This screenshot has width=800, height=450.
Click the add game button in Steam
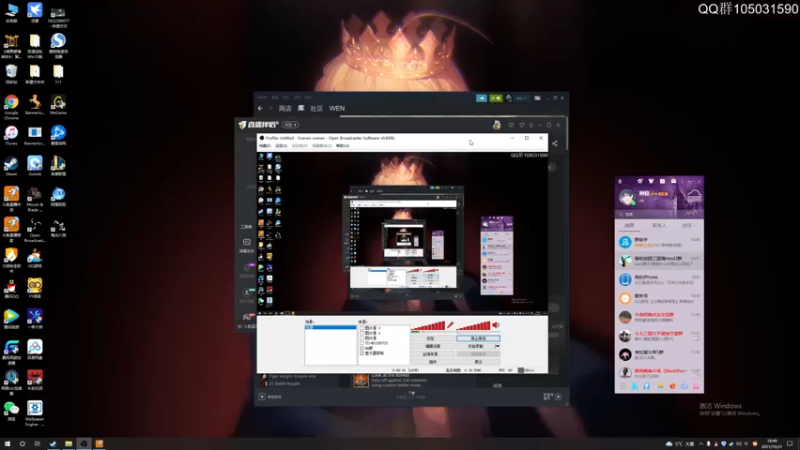(x=271, y=396)
